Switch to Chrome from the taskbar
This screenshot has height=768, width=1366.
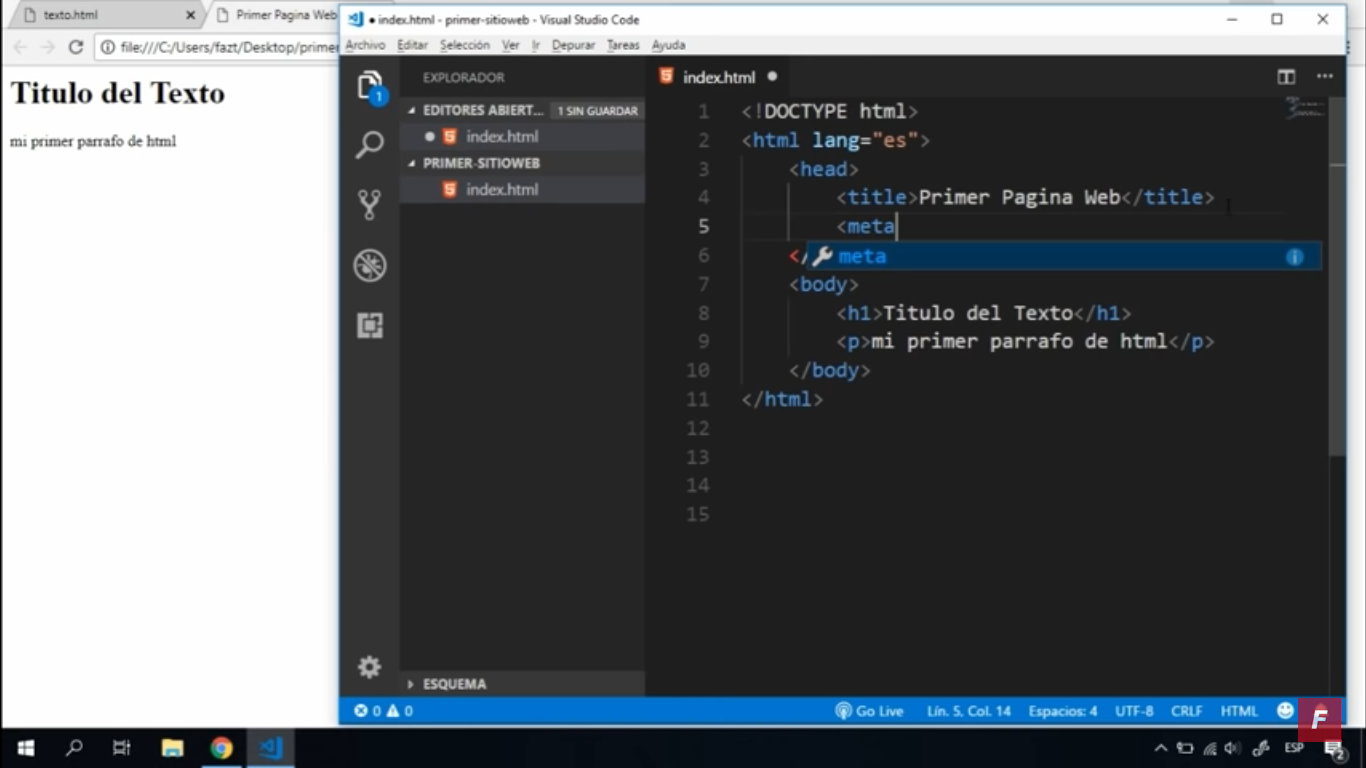point(221,748)
